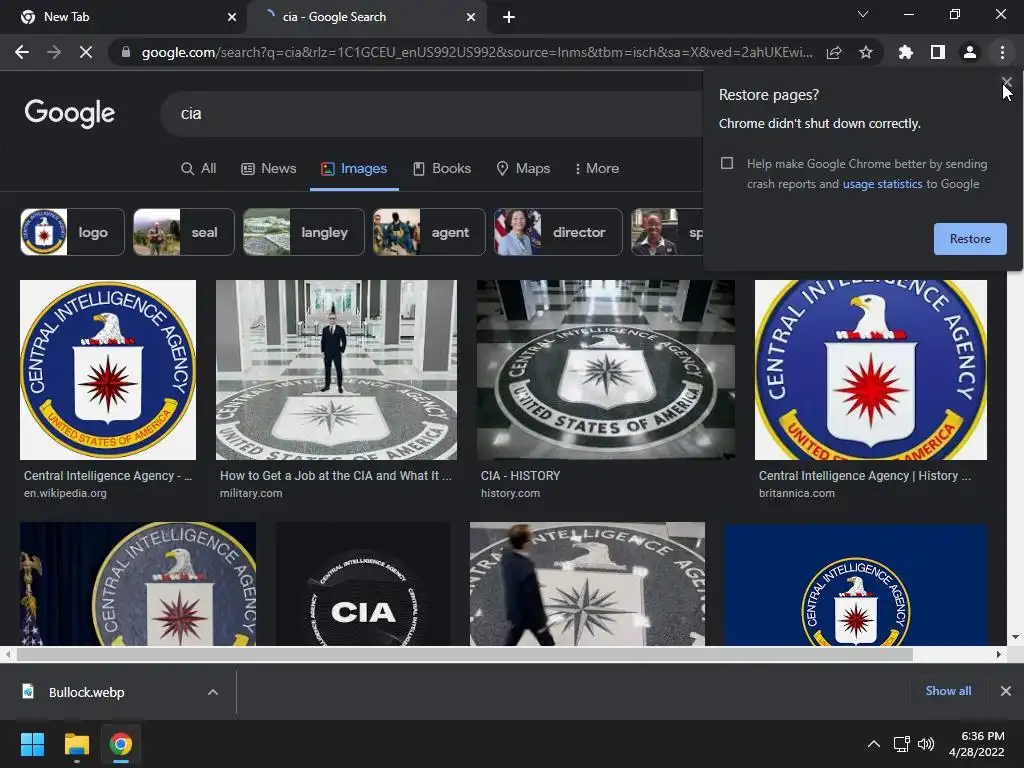This screenshot has height=768, width=1024.
Task: Click the search box containing cia
Action: (431, 114)
